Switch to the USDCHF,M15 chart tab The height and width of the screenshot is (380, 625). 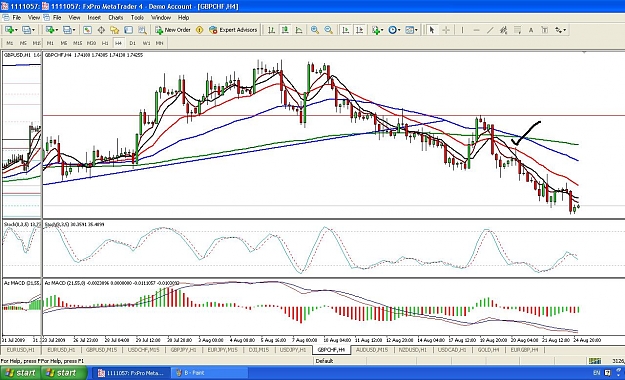(143, 350)
